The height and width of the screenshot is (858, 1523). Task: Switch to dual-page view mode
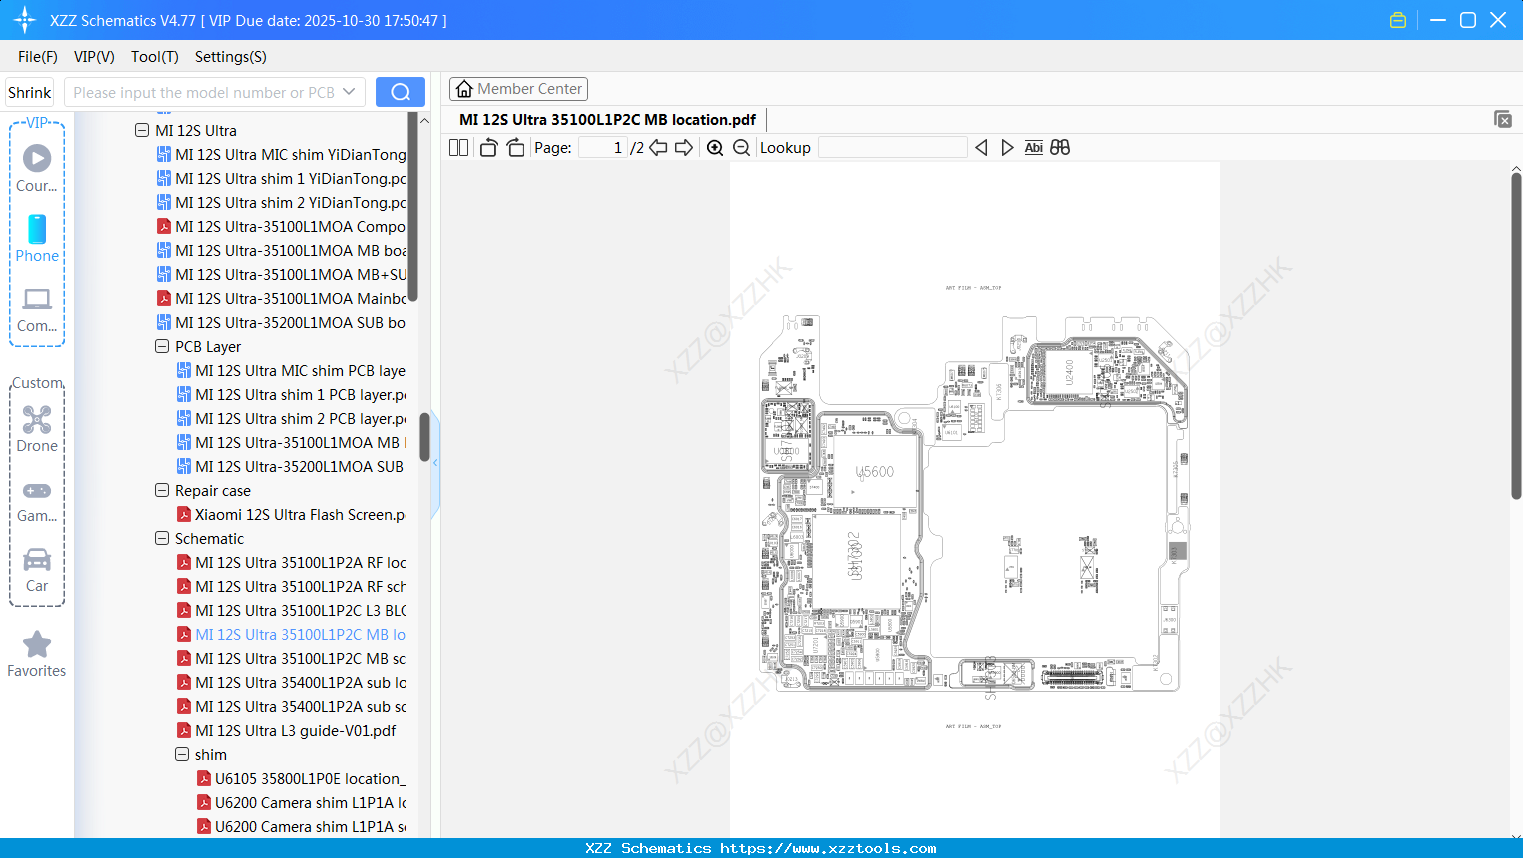coord(457,147)
